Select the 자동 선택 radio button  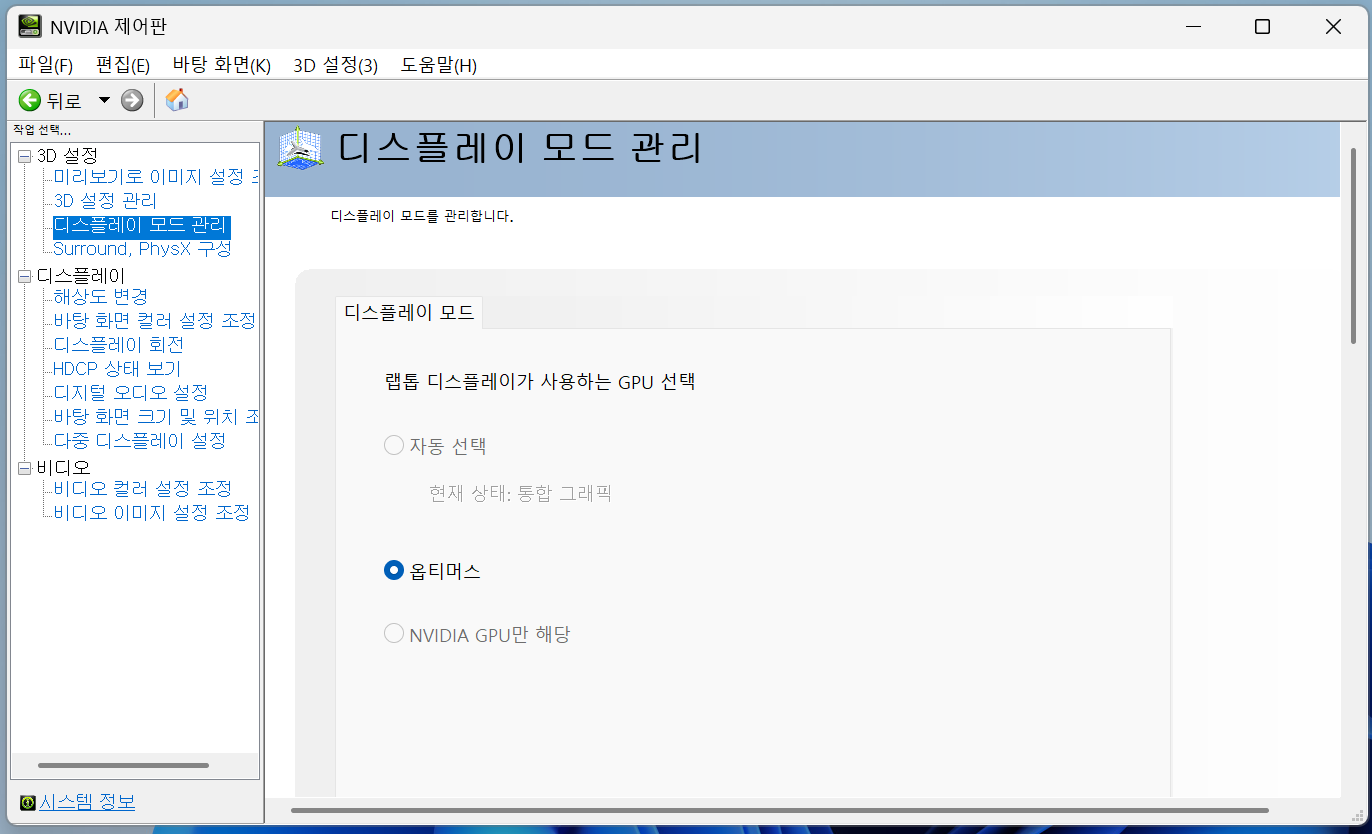tap(393, 445)
